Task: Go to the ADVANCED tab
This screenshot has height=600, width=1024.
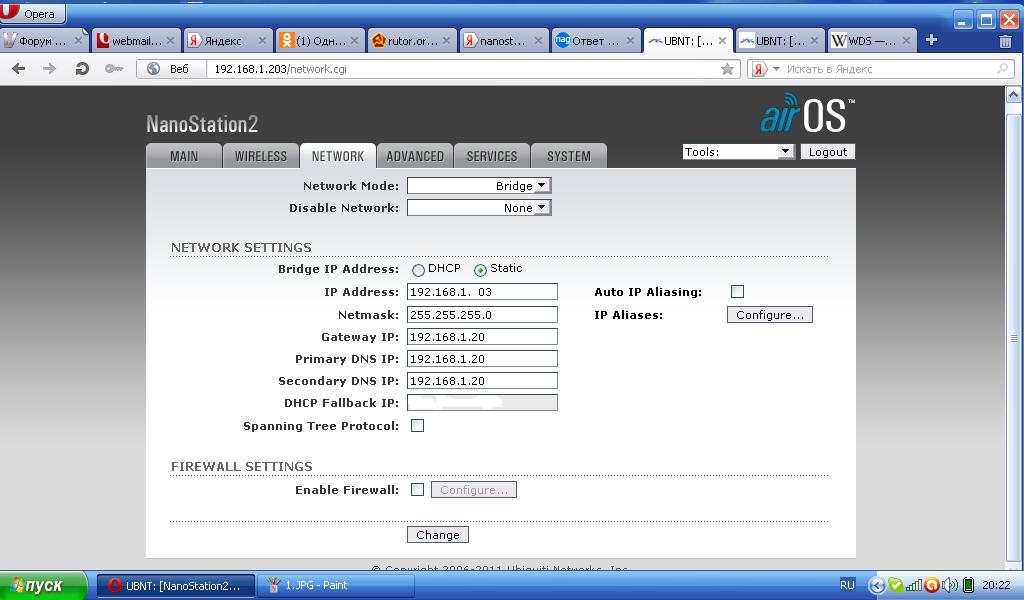Action: coord(415,156)
